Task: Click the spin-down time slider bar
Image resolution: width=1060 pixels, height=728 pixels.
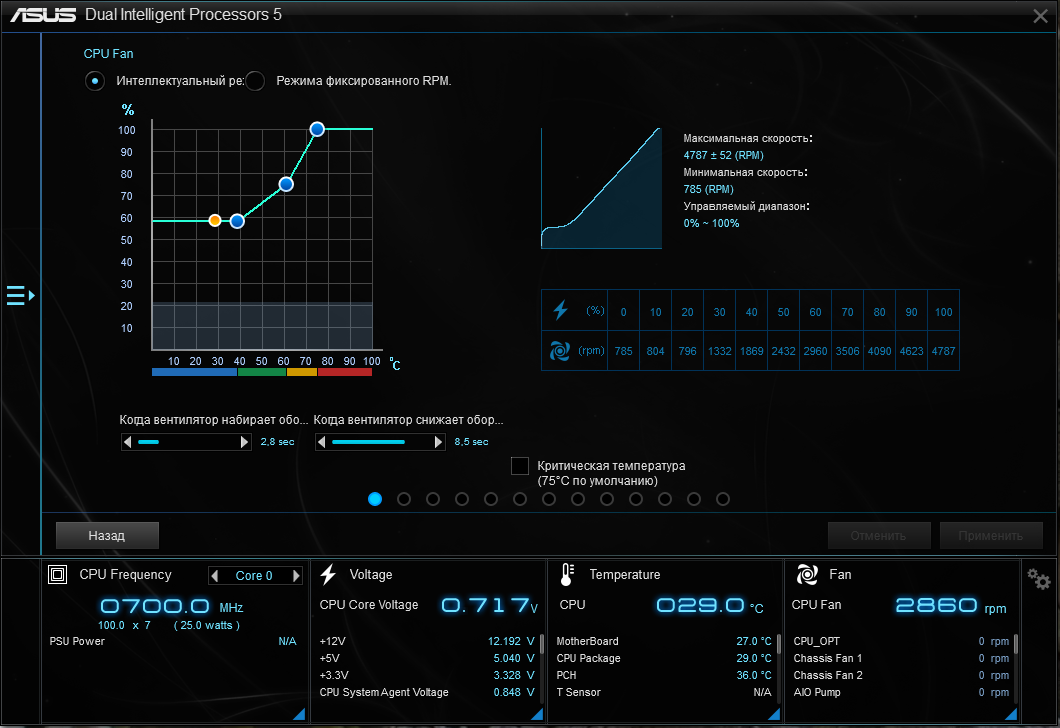Action: [380, 442]
